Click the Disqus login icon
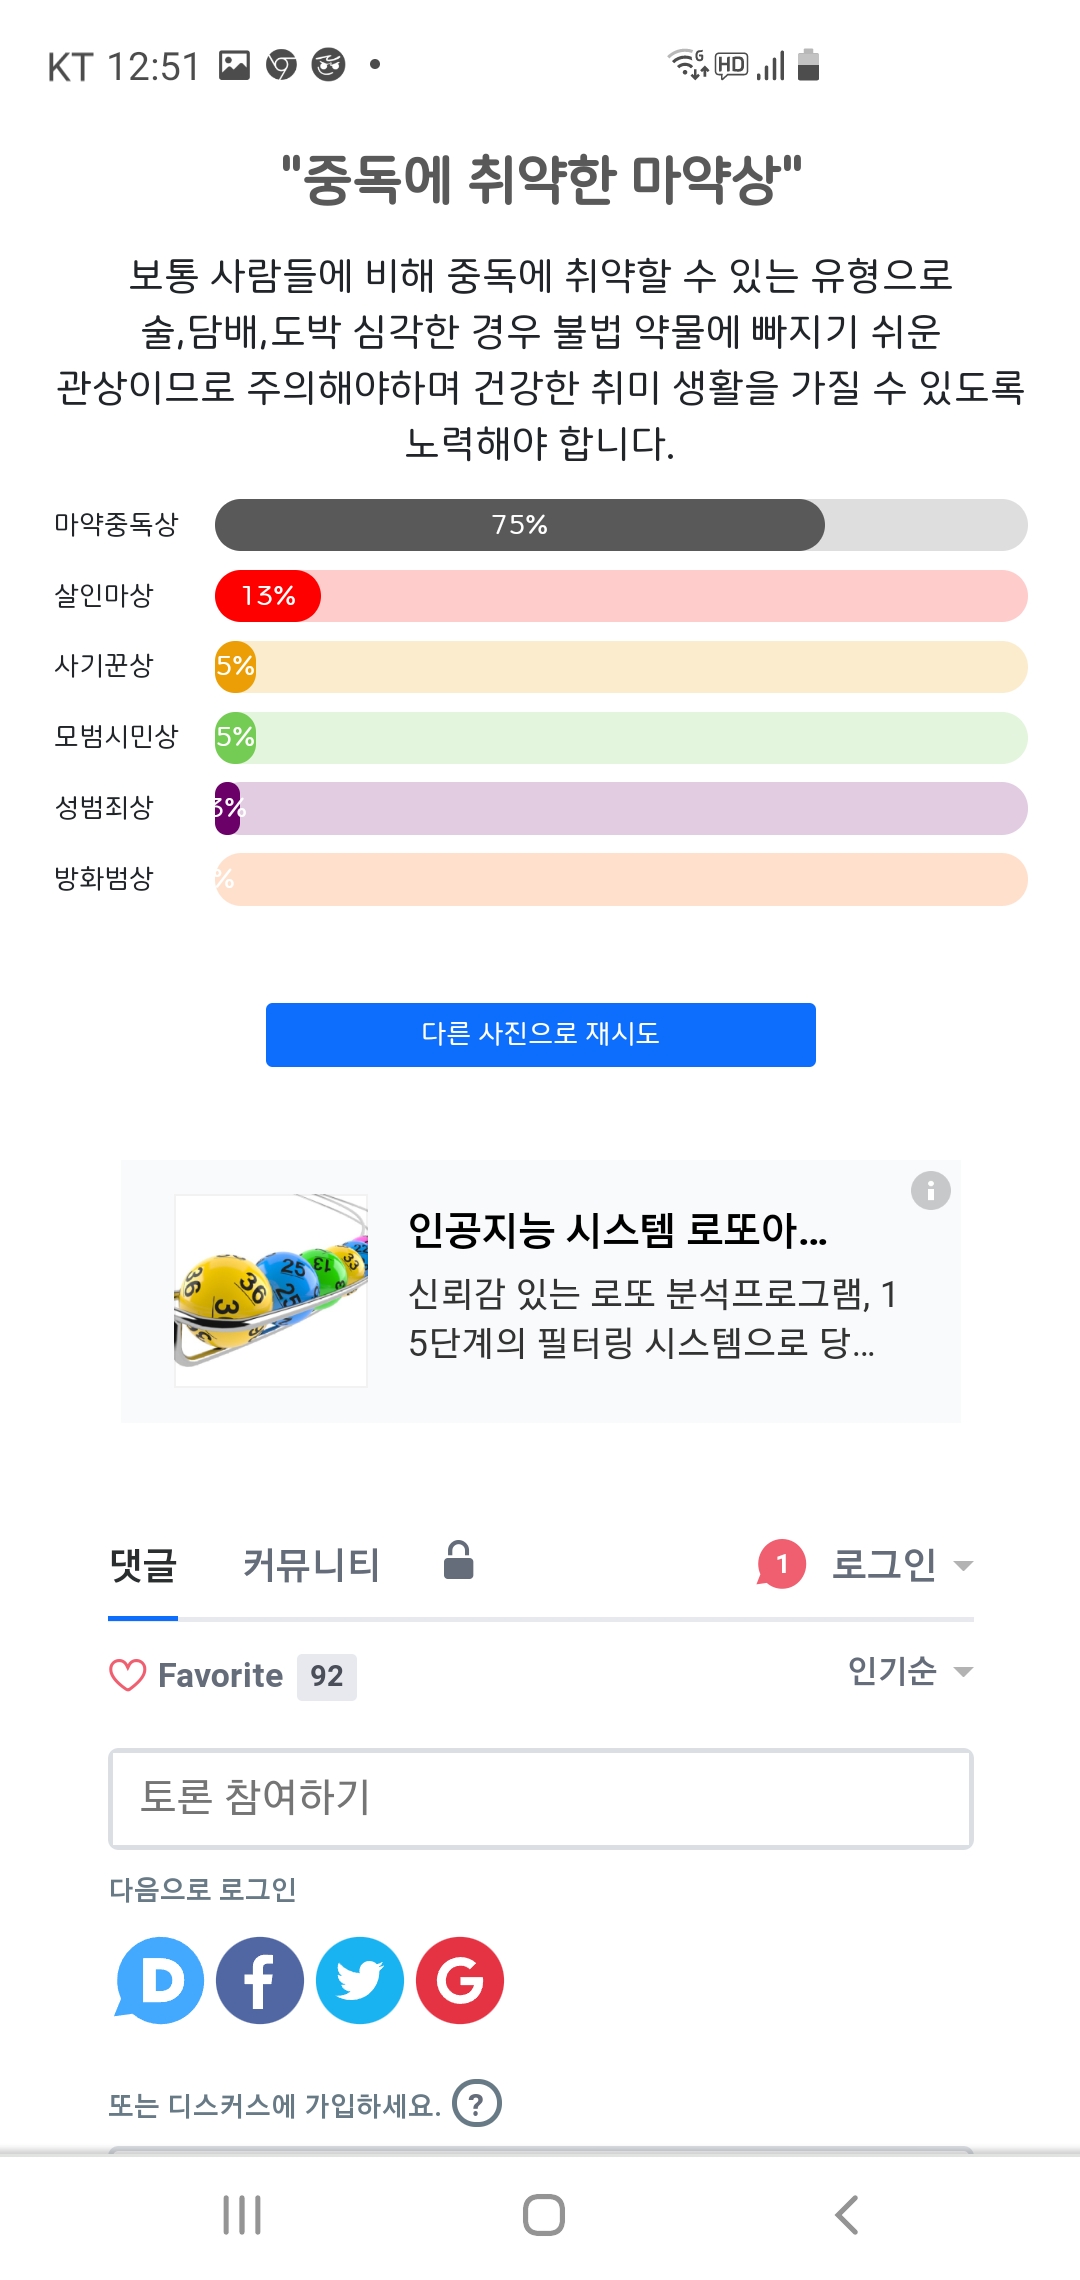Screen dimensions: 1080x2280 click(x=161, y=1980)
